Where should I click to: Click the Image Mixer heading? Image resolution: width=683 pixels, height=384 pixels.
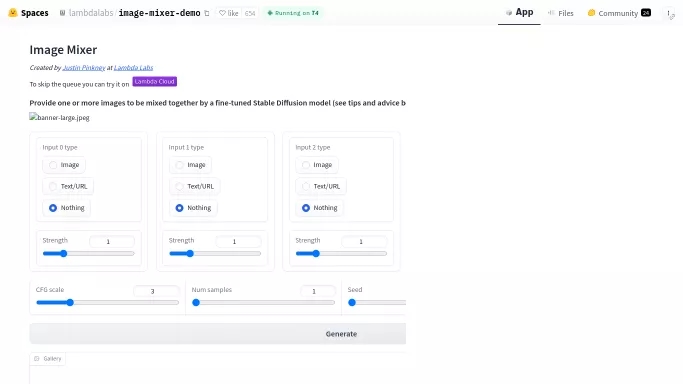point(63,50)
